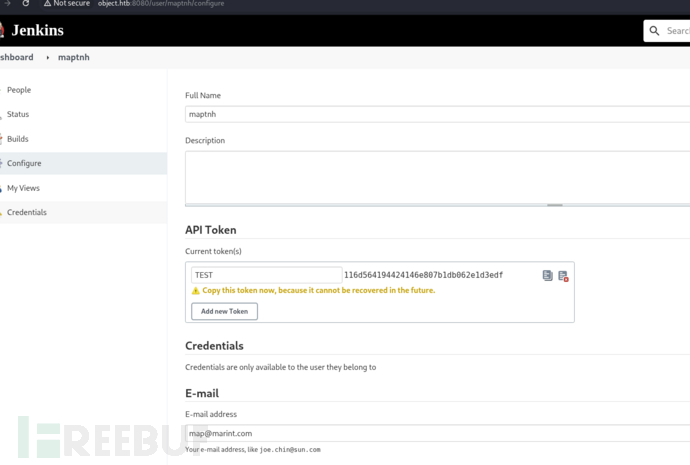Screen dimensions: 690x465
Task: Select token value 116d564194424146e807b1db062e1d3edf
Action: point(423,275)
